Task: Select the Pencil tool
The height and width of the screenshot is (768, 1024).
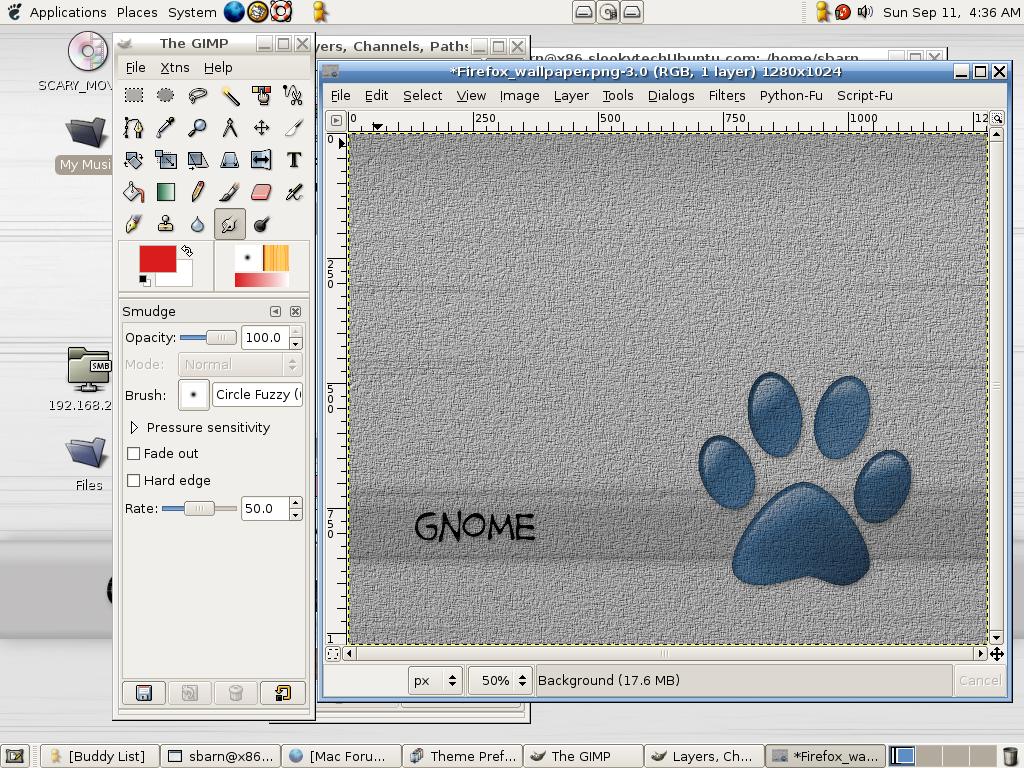Action: pos(197,192)
